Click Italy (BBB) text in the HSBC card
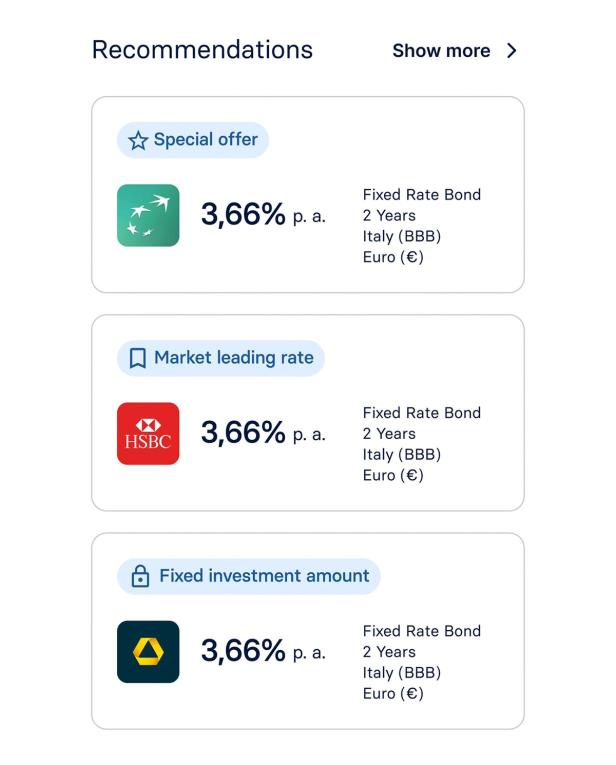The image size is (616, 765). click(x=401, y=454)
